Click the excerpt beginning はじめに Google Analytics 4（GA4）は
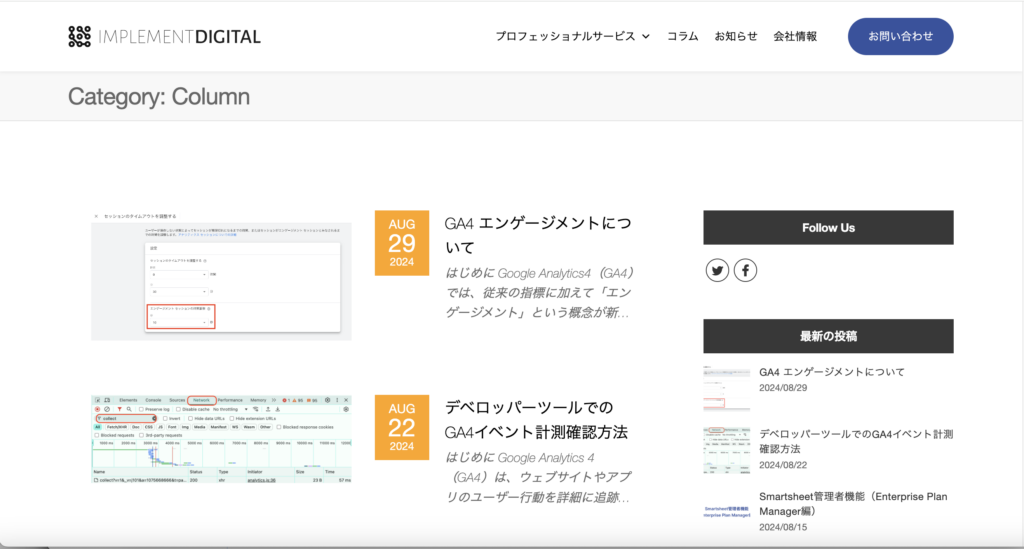The width and height of the screenshot is (1024, 549). click(x=538, y=477)
